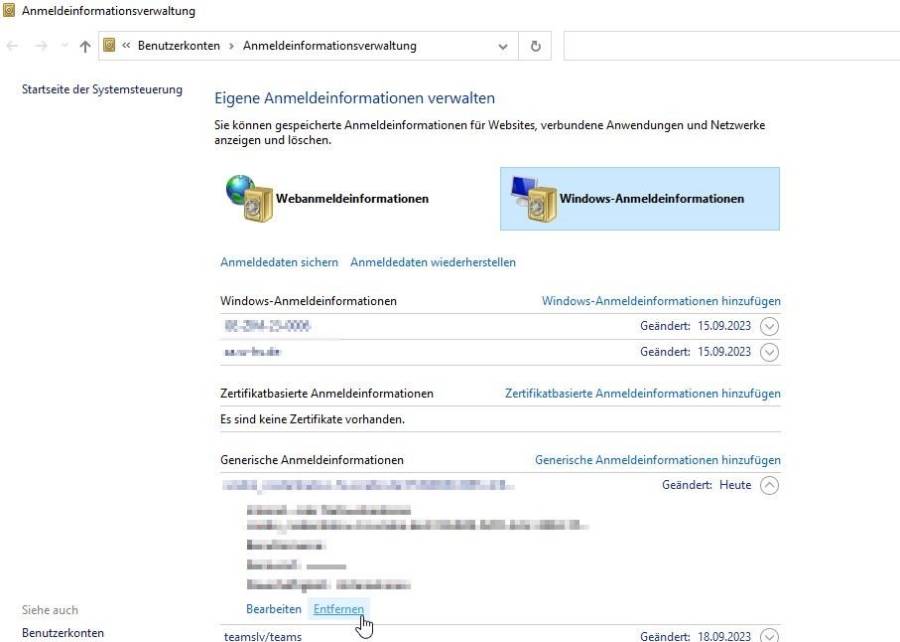Viewport: 900px width, 642px height.
Task: Click the blurred second Windows credential name
Action: click(252, 352)
